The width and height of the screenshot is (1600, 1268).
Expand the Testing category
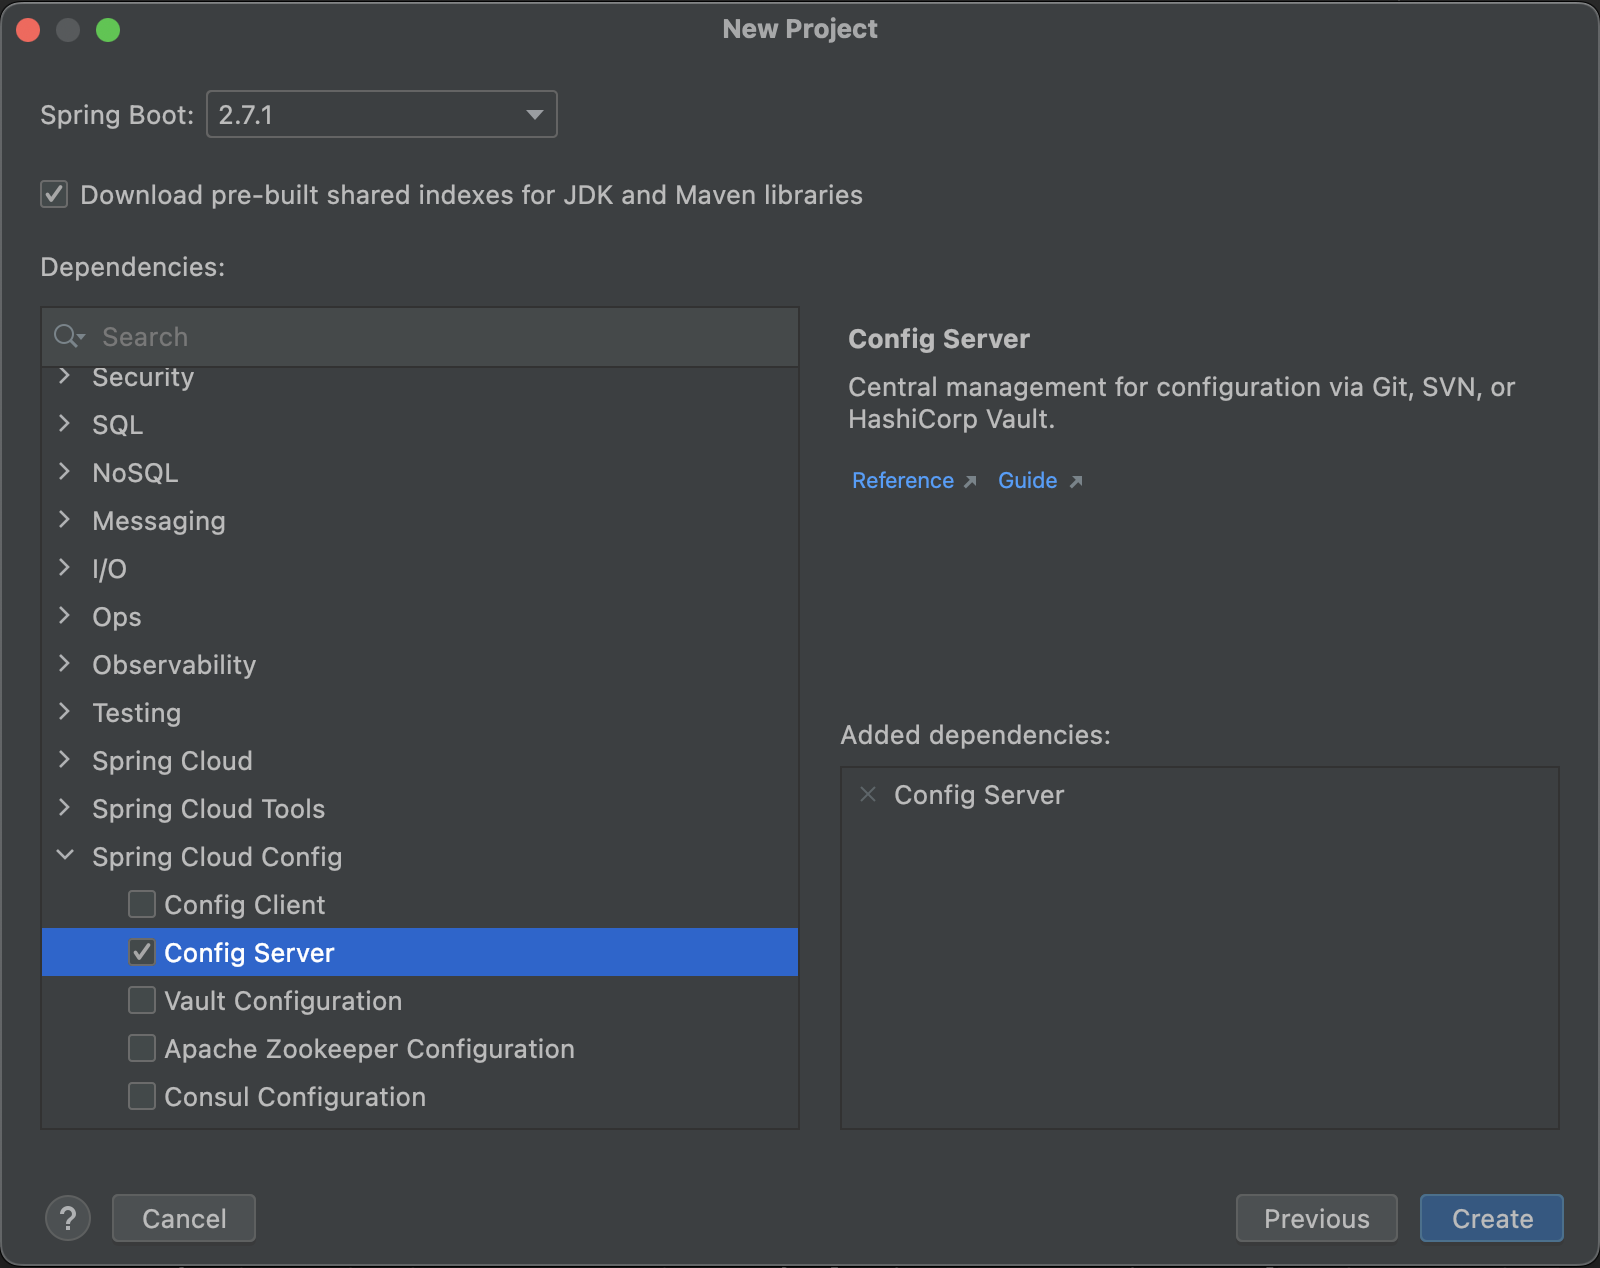[x=65, y=712]
